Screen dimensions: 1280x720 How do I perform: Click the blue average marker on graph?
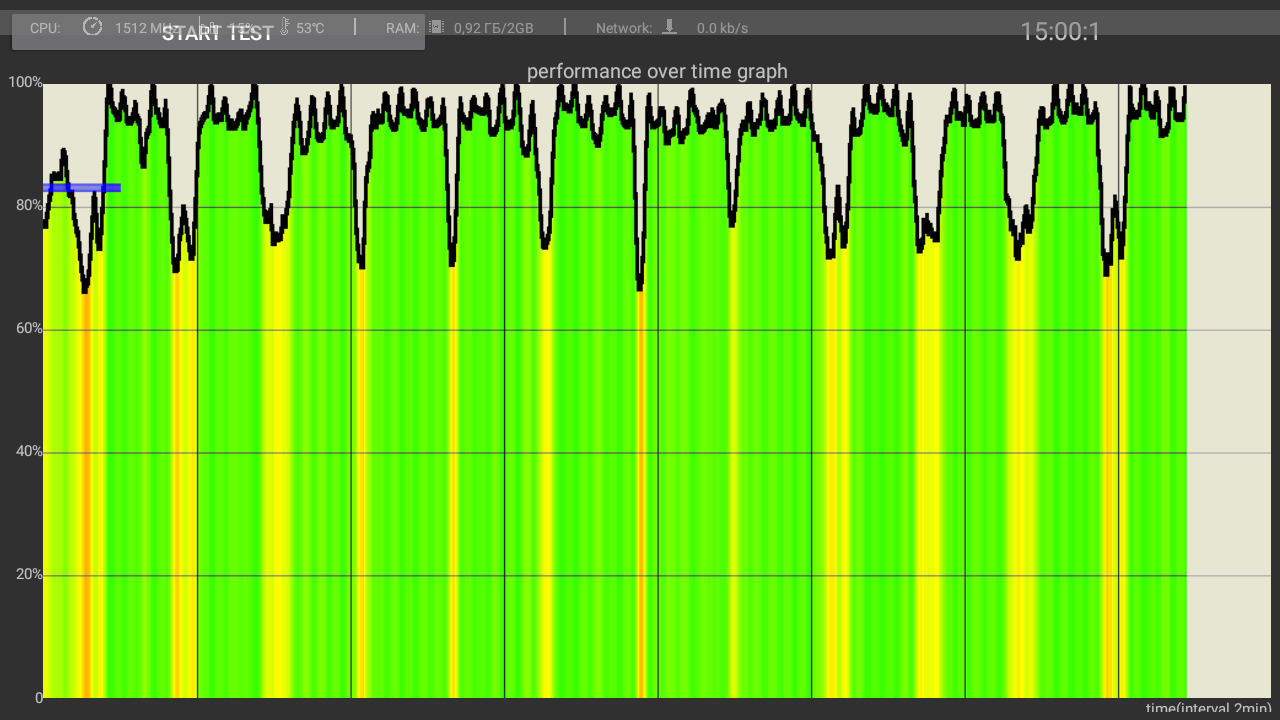click(x=82, y=188)
